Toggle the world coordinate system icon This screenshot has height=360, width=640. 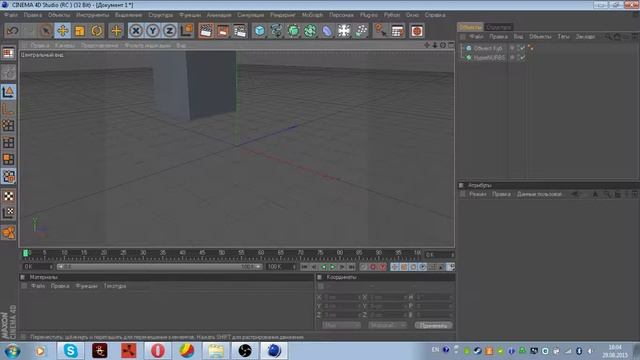pos(187,31)
